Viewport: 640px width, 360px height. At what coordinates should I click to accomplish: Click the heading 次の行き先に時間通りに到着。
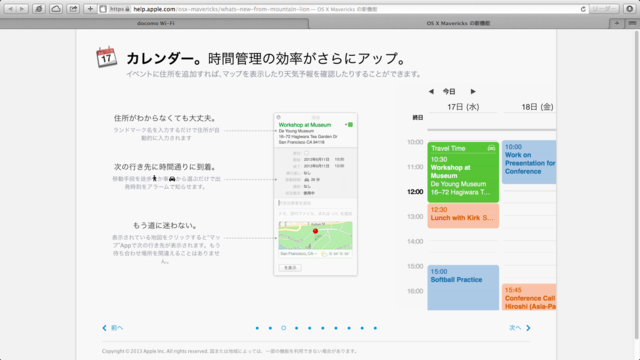tap(166, 167)
